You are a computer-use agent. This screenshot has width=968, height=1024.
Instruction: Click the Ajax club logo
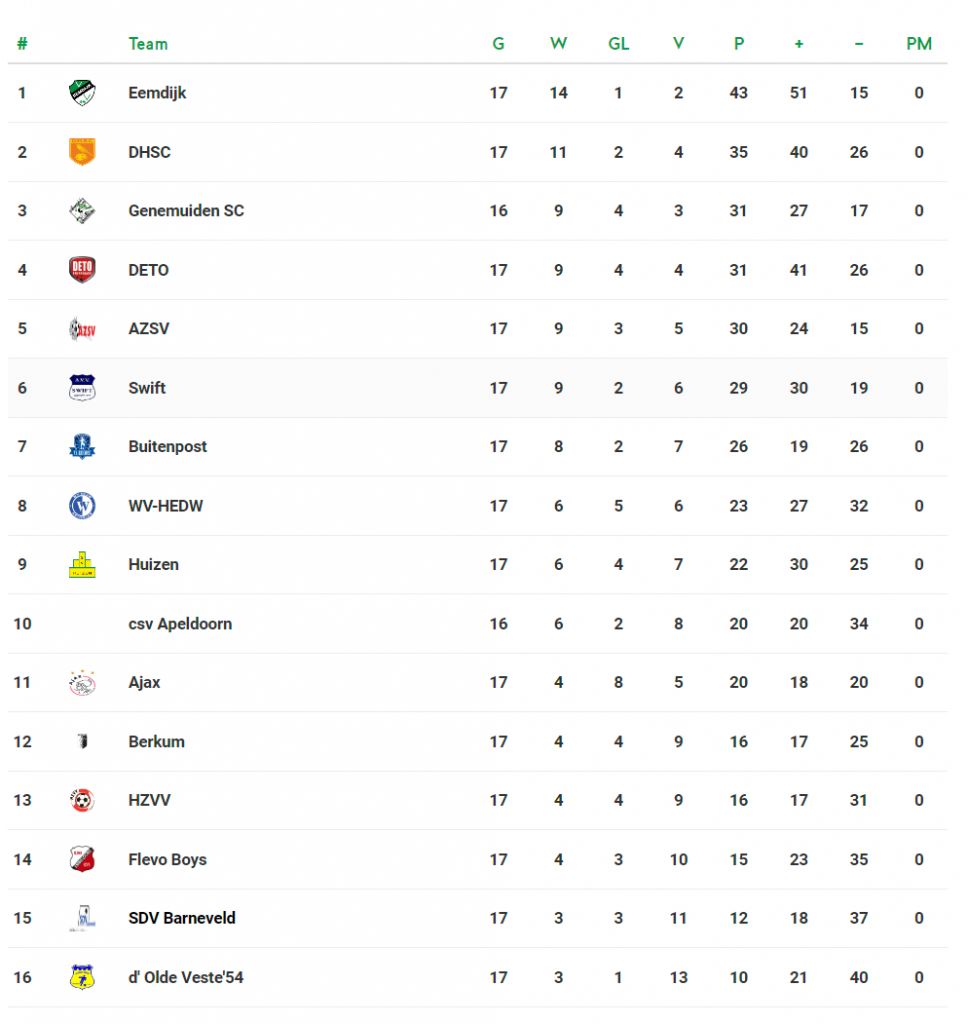pos(82,683)
